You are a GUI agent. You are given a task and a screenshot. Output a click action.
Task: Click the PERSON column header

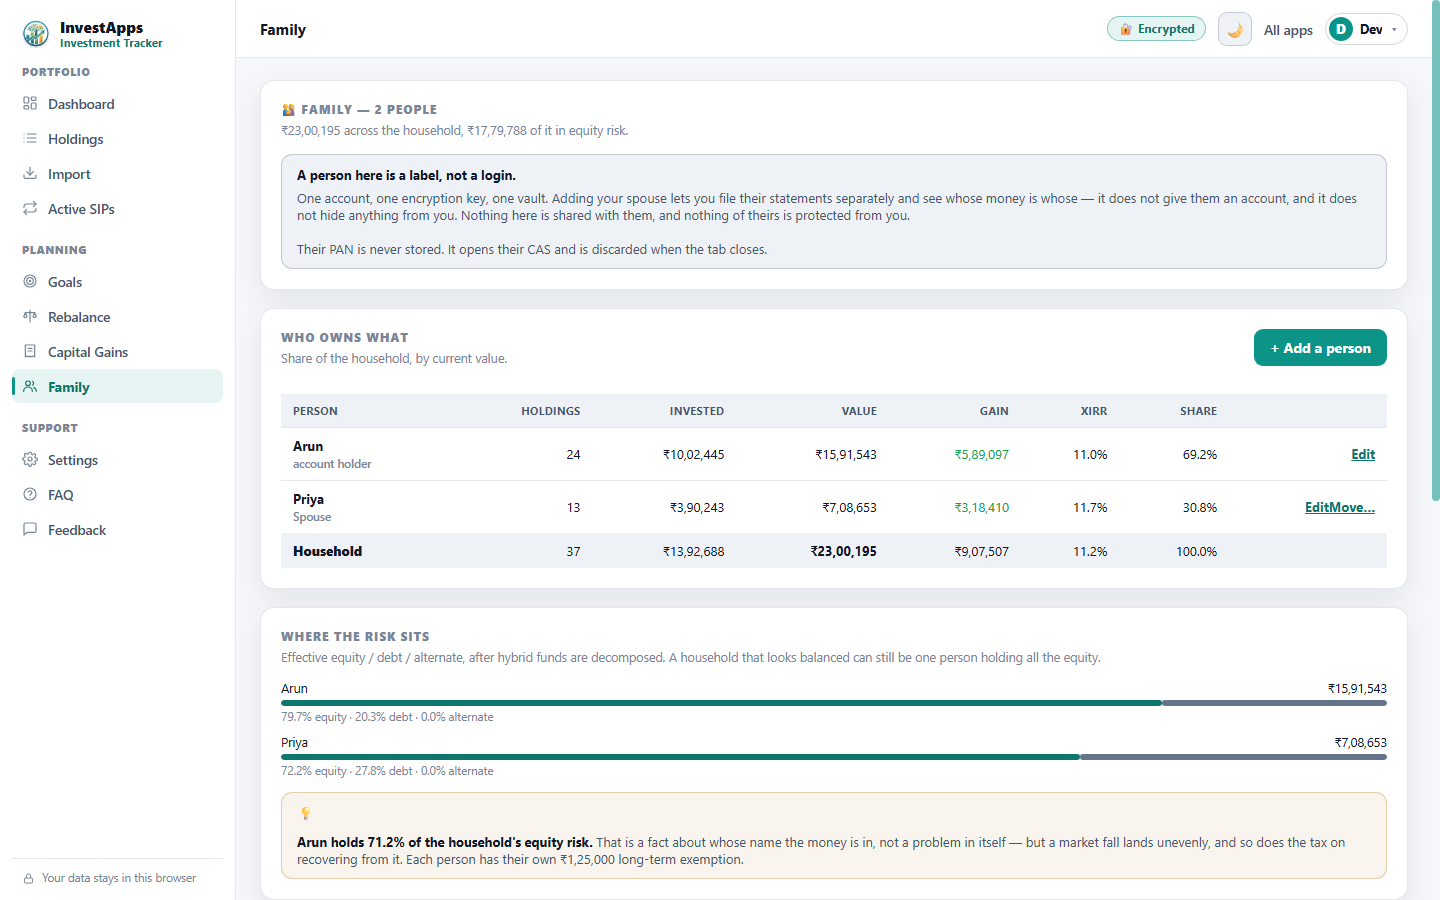pos(315,411)
